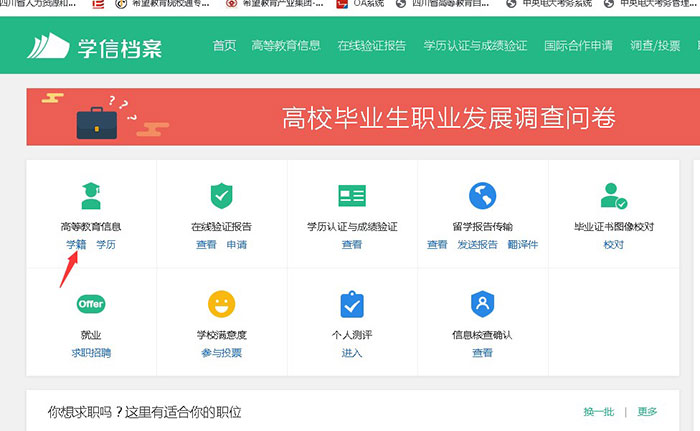Click the 求职招聘 link

coord(91,353)
